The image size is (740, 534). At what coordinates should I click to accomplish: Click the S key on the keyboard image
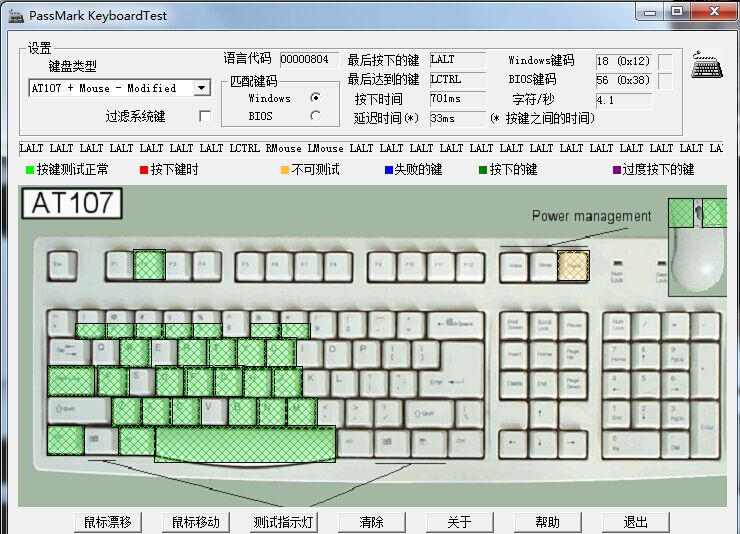point(142,381)
